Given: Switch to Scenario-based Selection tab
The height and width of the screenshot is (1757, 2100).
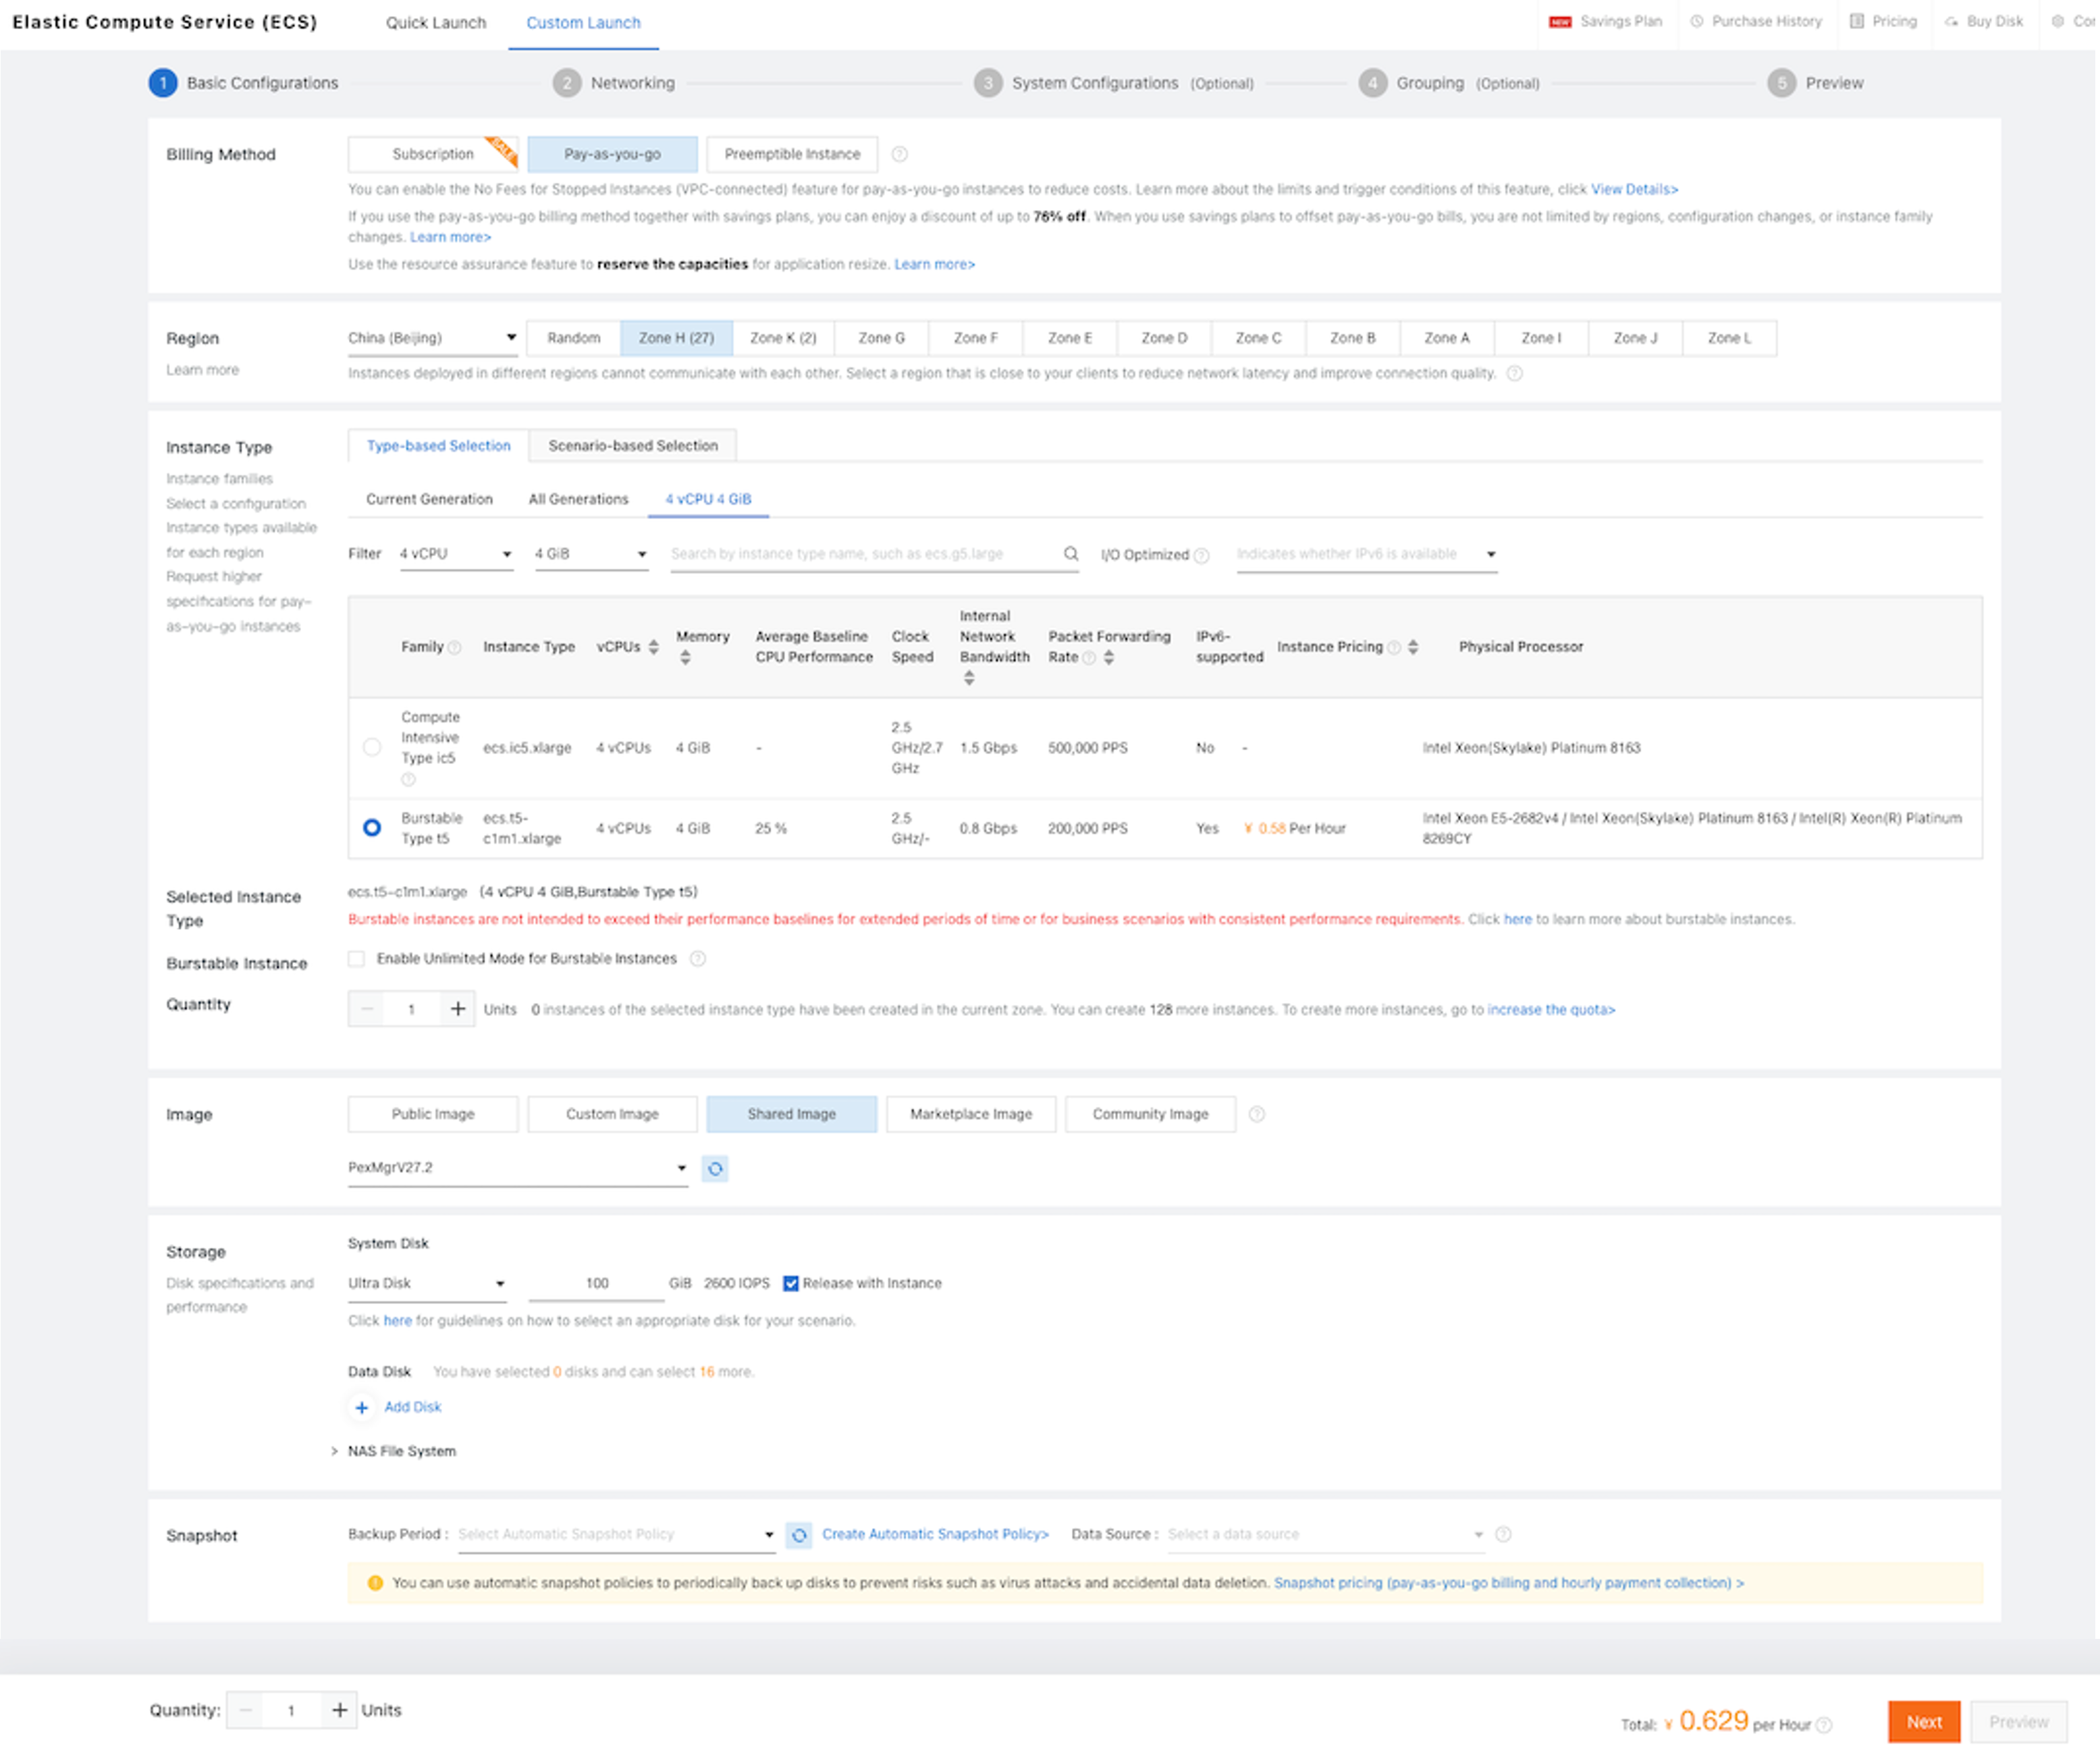Looking at the screenshot, I should click(632, 446).
